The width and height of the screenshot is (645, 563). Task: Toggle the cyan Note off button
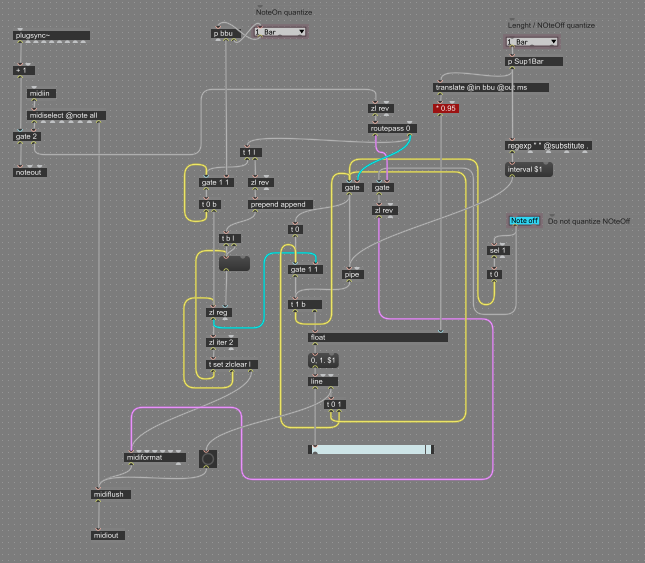click(524, 220)
